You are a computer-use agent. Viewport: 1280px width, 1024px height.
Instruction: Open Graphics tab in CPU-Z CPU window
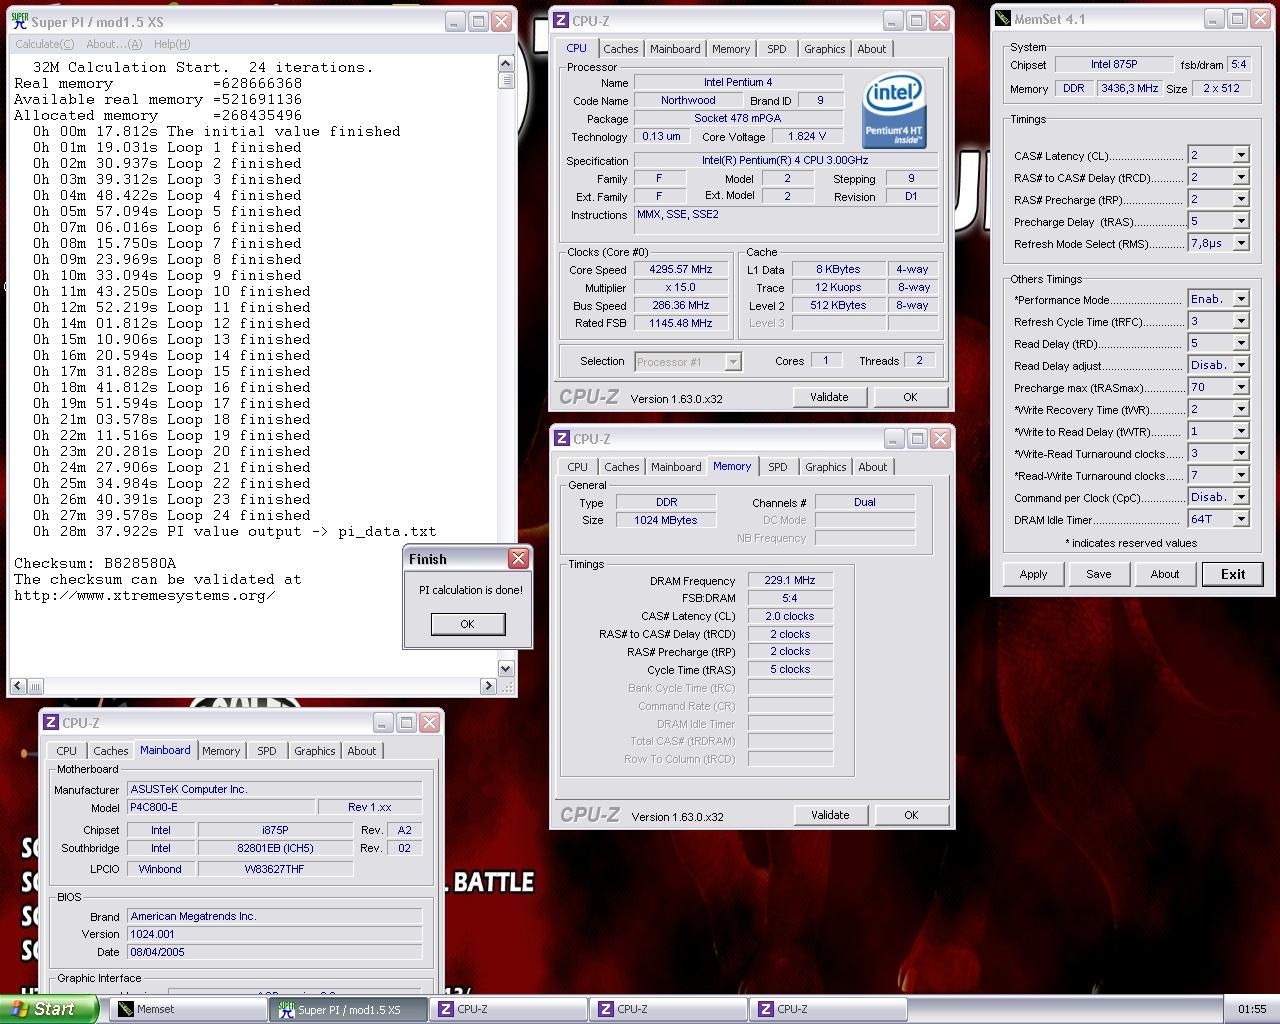tap(824, 49)
